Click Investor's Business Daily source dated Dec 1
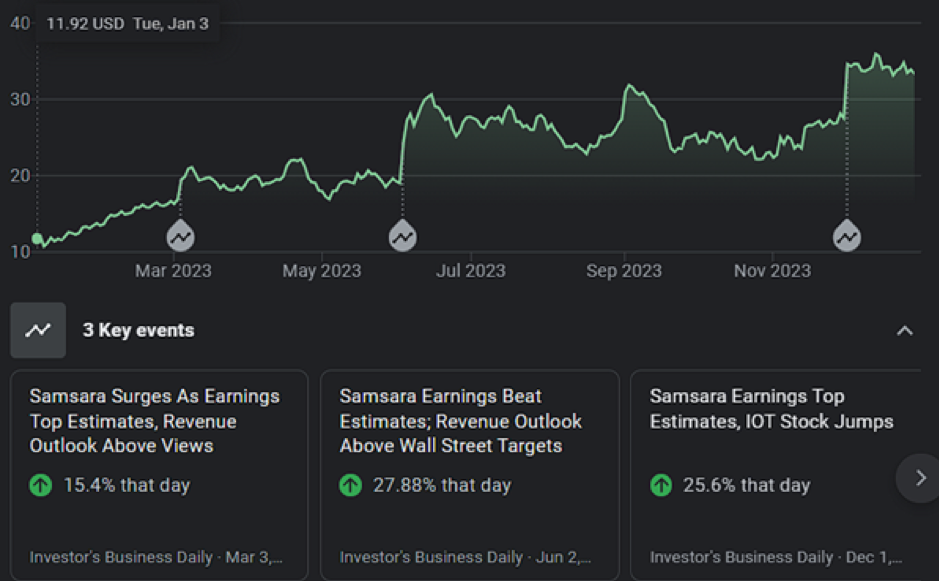Screen dimensions: 939x581 click(x=775, y=557)
